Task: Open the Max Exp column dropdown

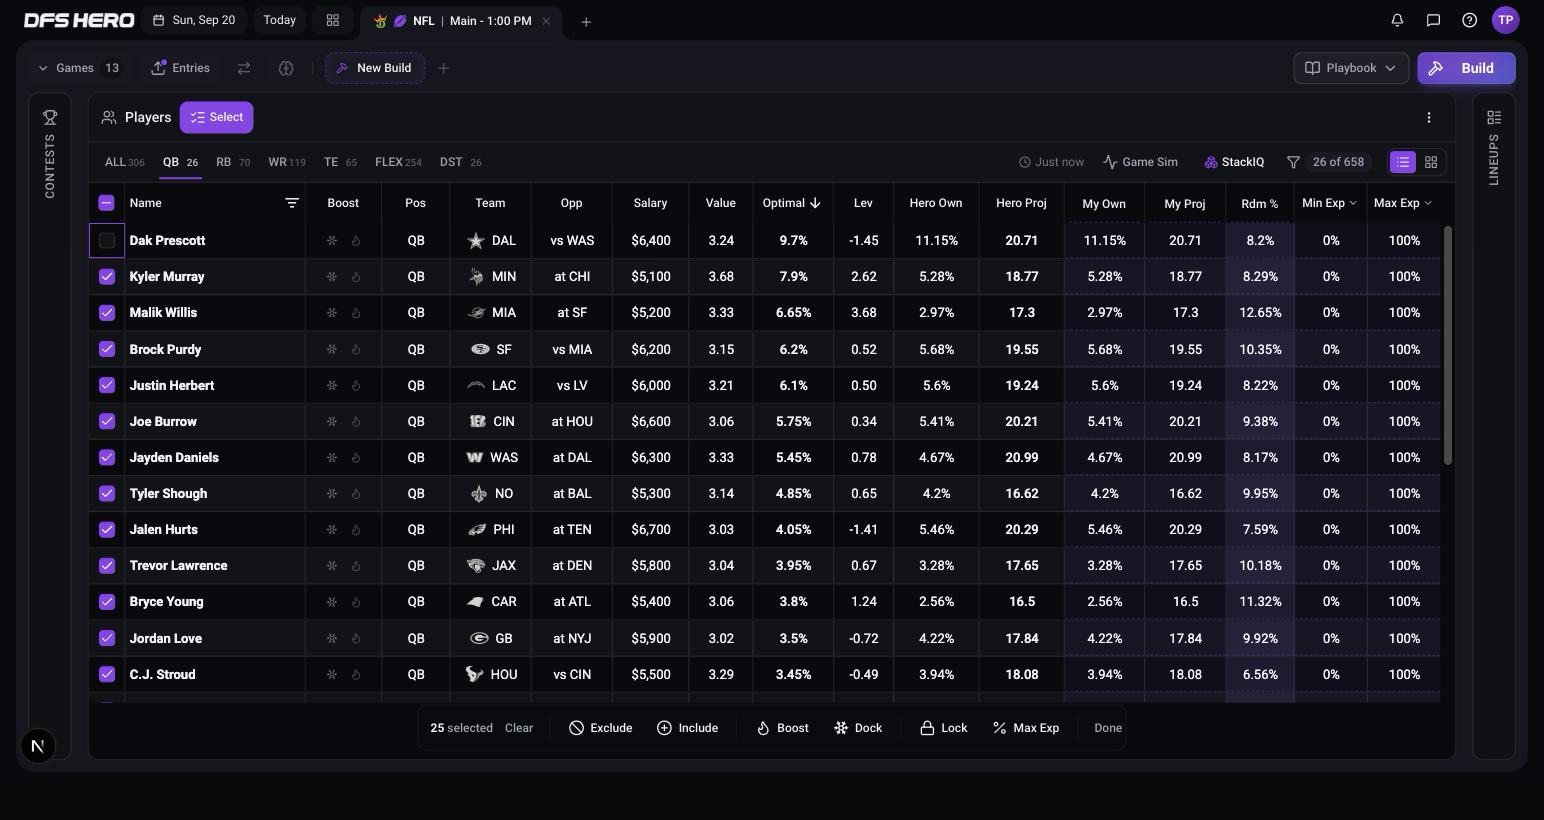Action: (1403, 203)
